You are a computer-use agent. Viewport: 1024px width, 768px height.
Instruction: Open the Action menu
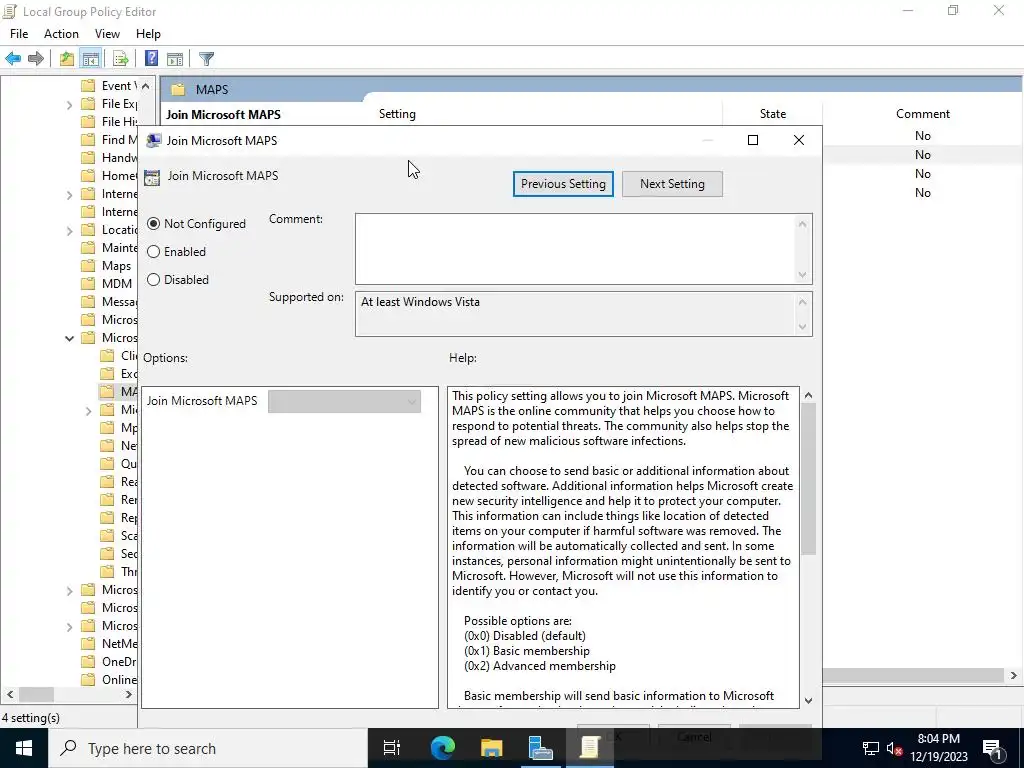tap(61, 34)
